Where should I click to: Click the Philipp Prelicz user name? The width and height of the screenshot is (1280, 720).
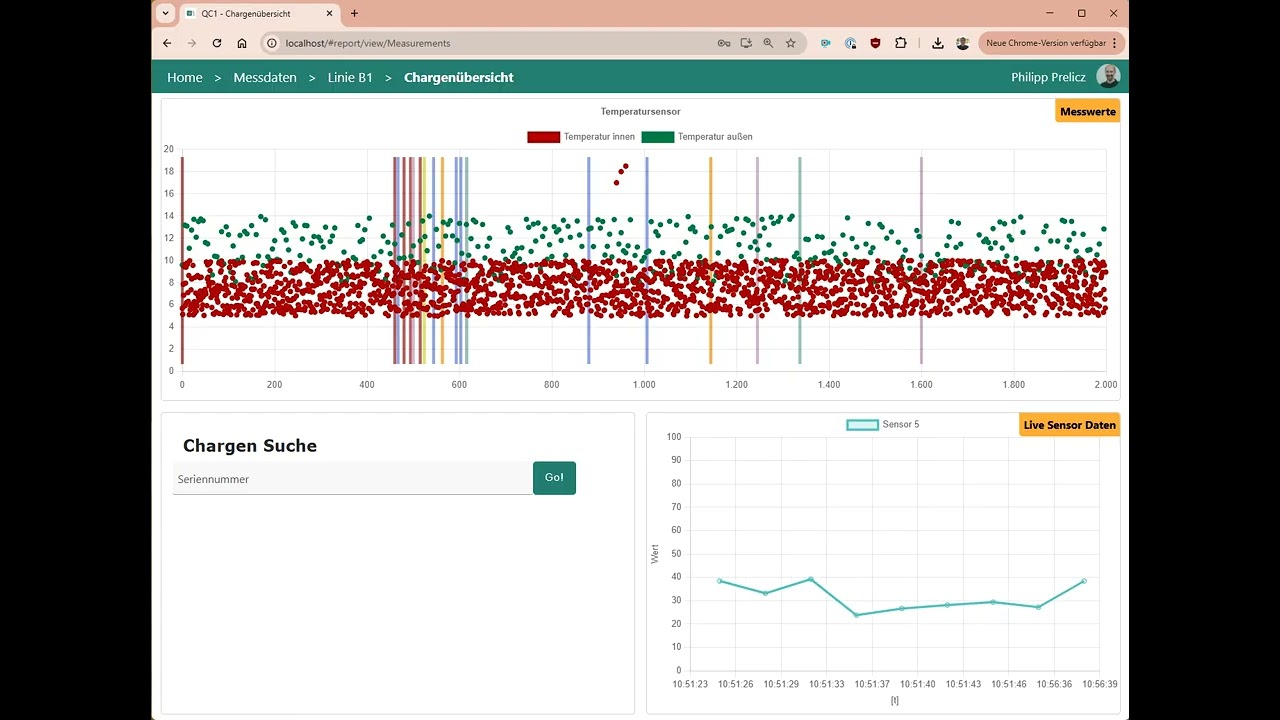1048,77
